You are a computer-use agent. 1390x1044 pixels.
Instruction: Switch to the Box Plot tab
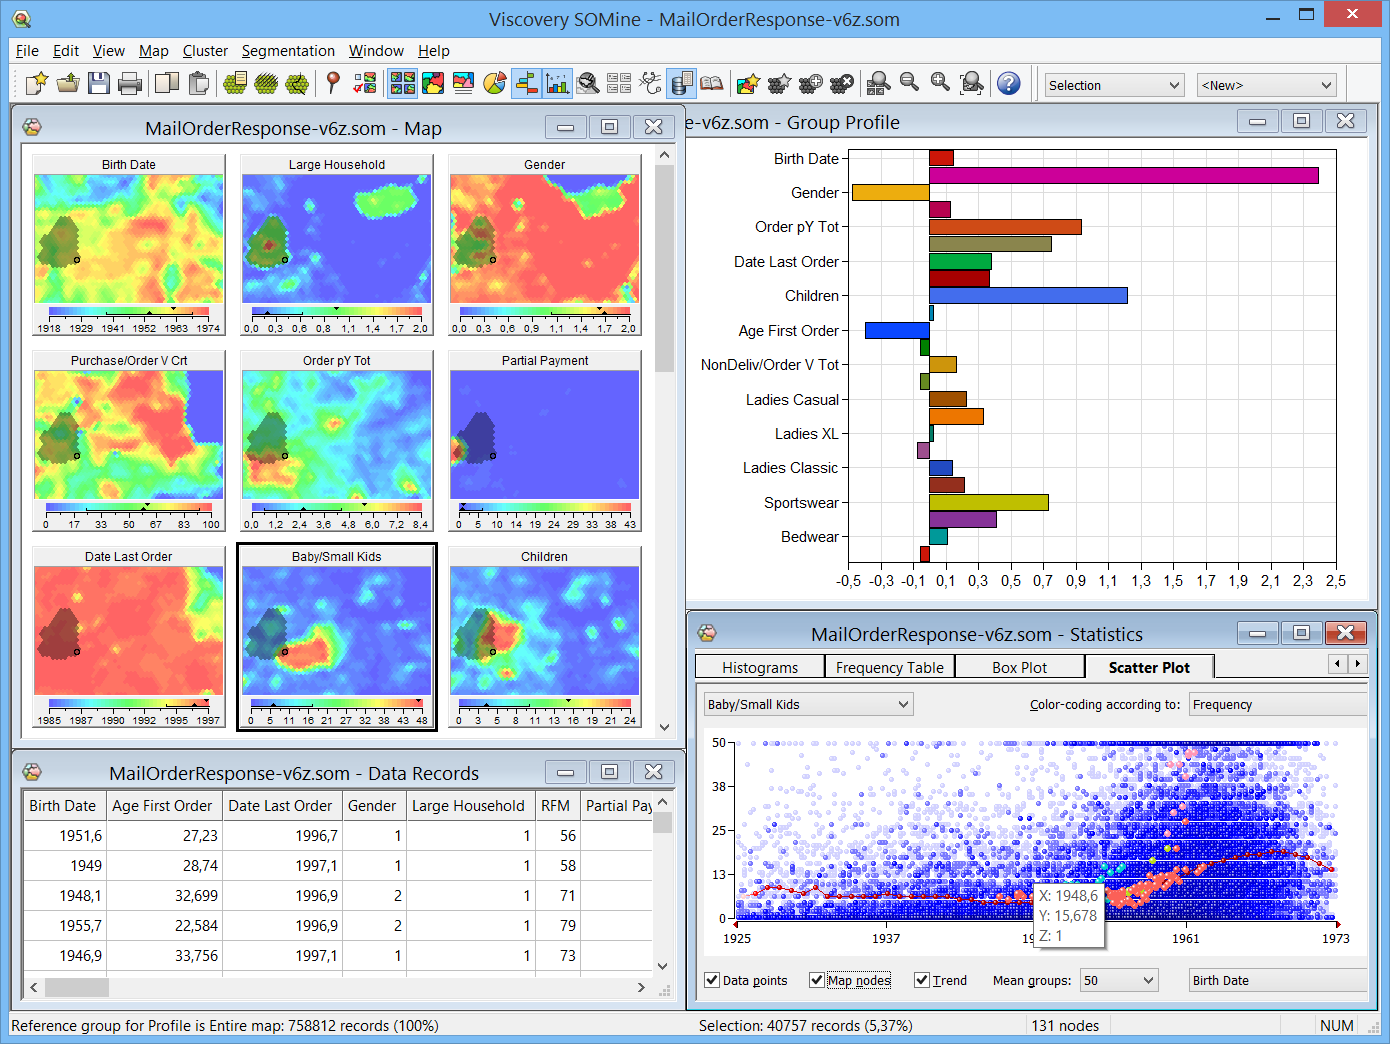pyautogui.click(x=1019, y=668)
